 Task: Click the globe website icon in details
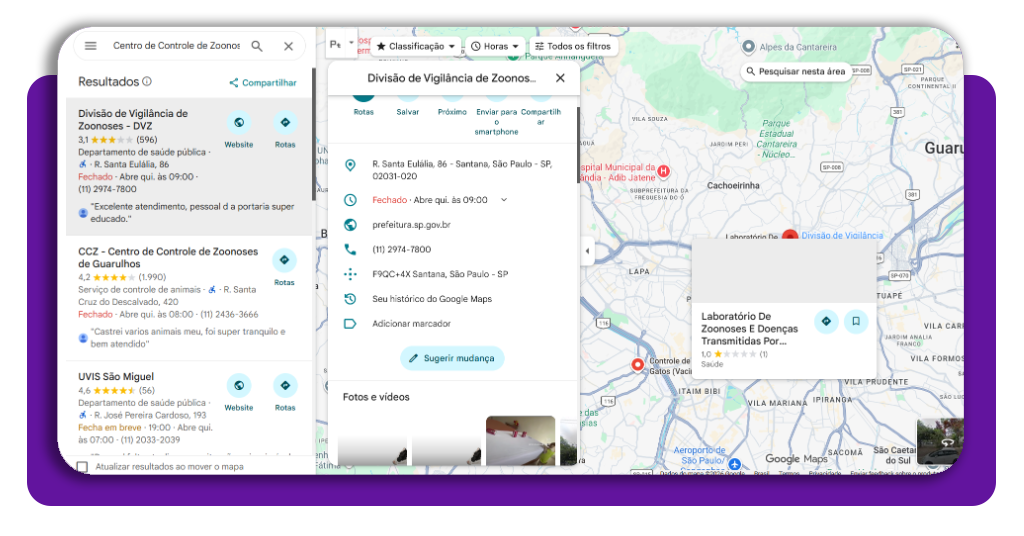[350, 225]
